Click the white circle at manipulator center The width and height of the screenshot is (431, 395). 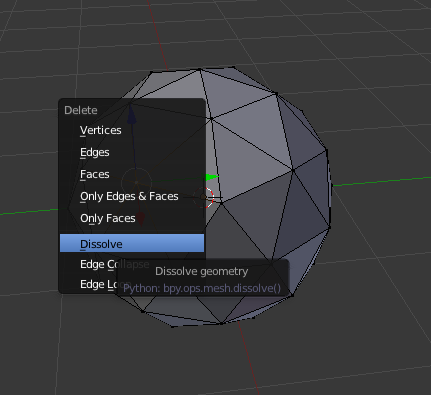coord(136,182)
